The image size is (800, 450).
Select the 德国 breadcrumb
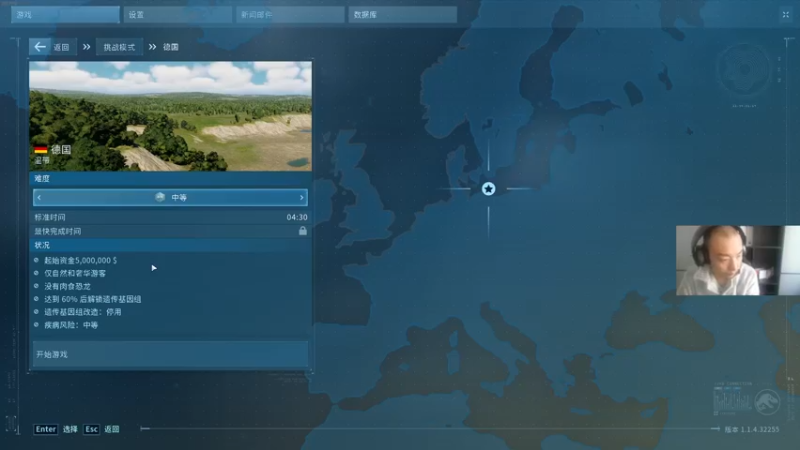tap(171, 47)
